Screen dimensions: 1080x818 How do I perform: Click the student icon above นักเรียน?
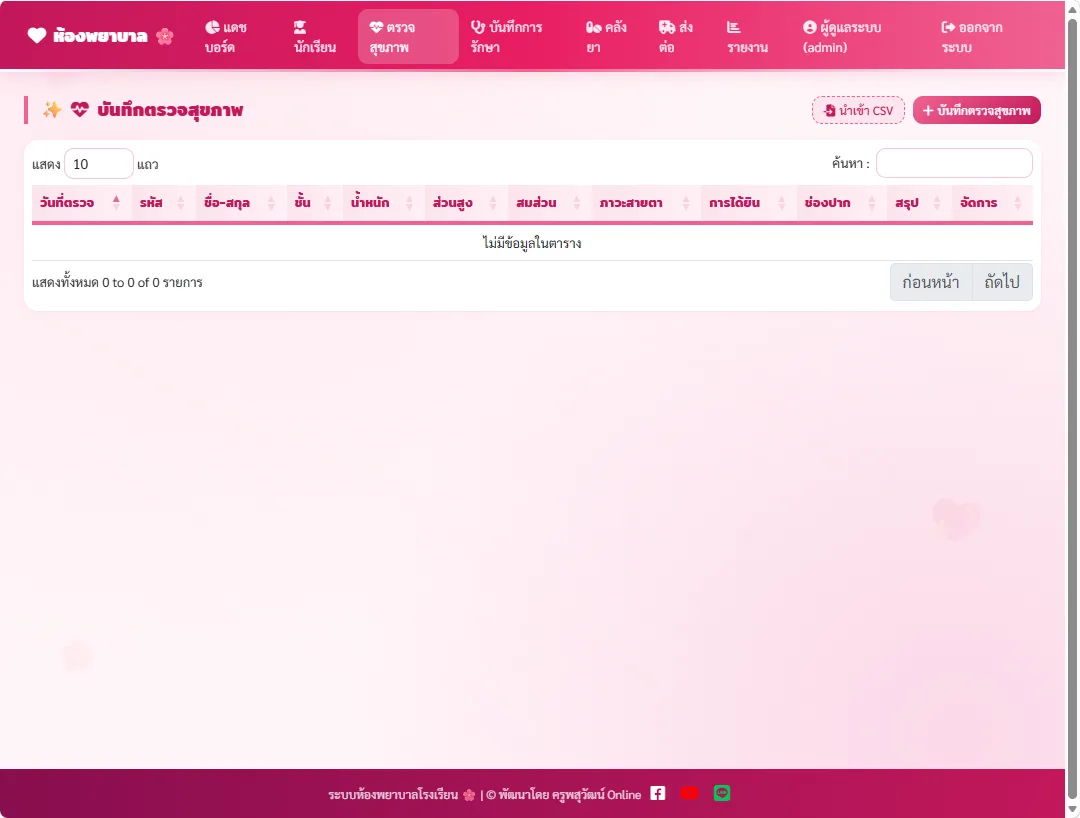[x=300, y=28]
